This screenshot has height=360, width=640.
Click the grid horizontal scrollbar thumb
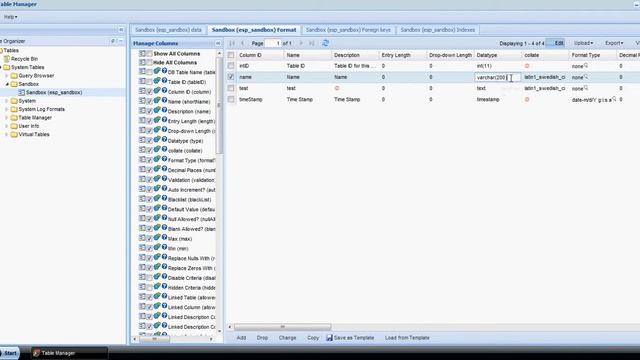pyautogui.click(x=282, y=327)
